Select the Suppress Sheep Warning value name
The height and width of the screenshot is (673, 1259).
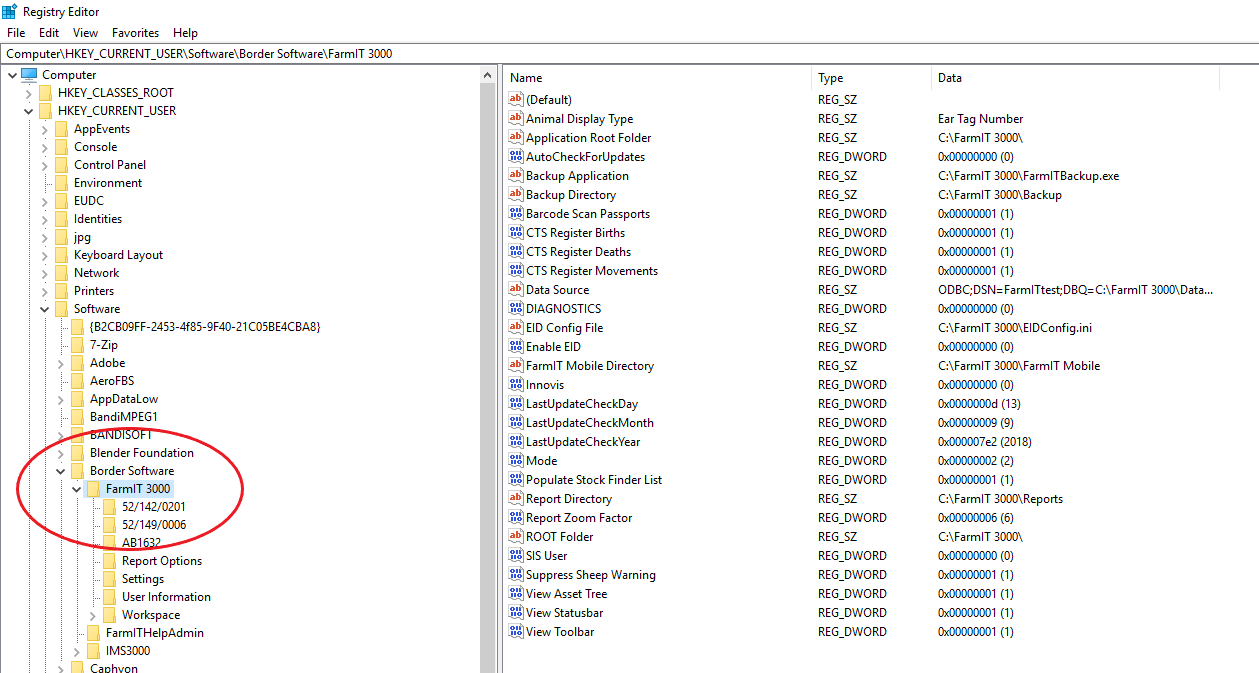tap(591, 575)
